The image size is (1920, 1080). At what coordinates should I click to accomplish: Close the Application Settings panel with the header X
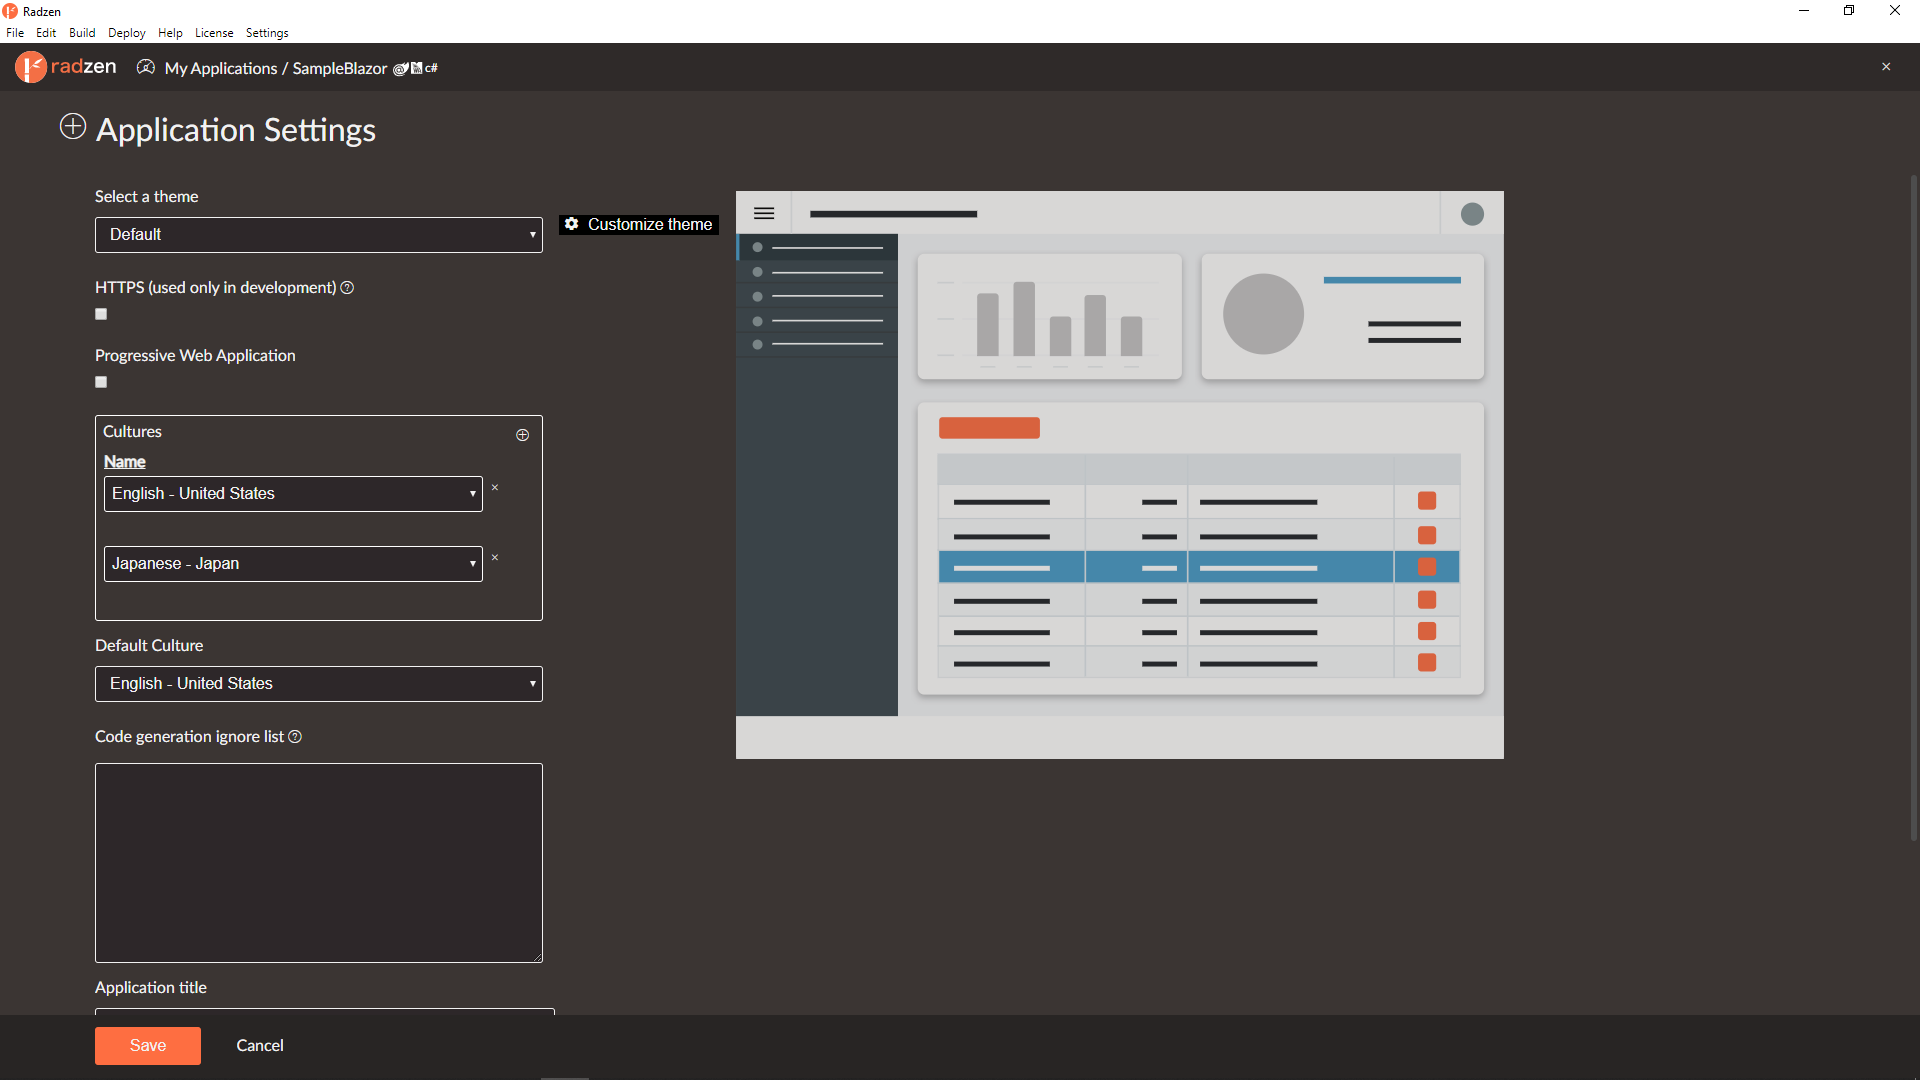pos(1886,67)
